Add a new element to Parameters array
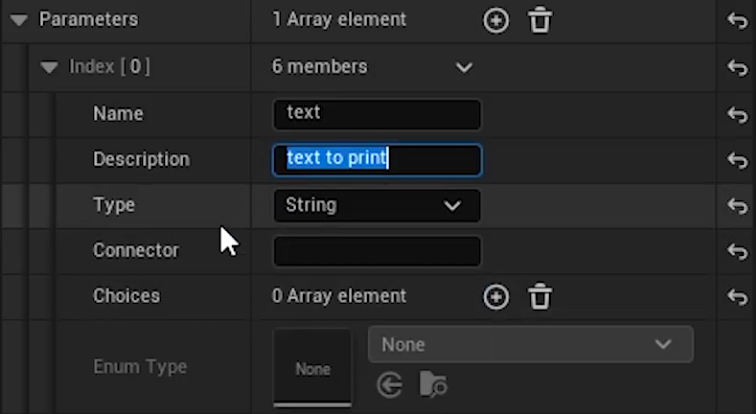The width and height of the screenshot is (756, 414). click(496, 21)
